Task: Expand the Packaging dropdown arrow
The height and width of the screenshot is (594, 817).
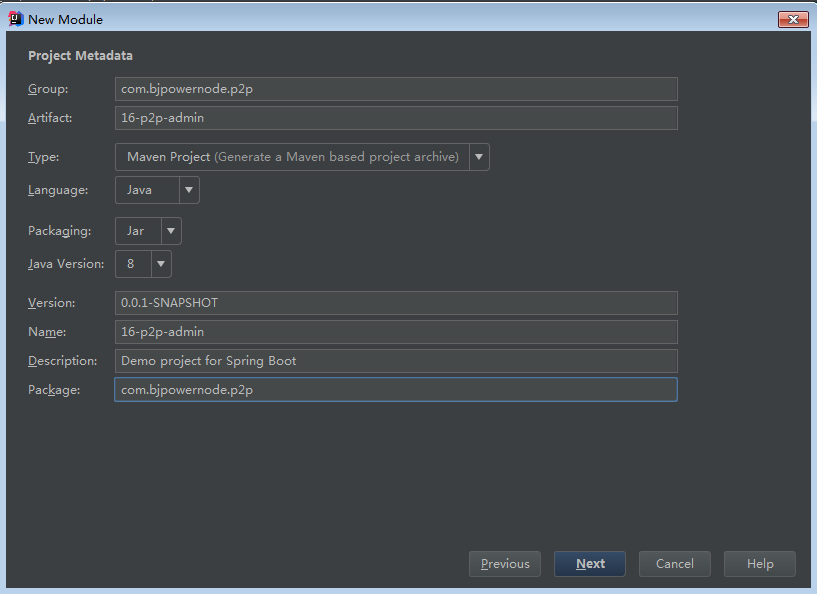Action: (171, 231)
